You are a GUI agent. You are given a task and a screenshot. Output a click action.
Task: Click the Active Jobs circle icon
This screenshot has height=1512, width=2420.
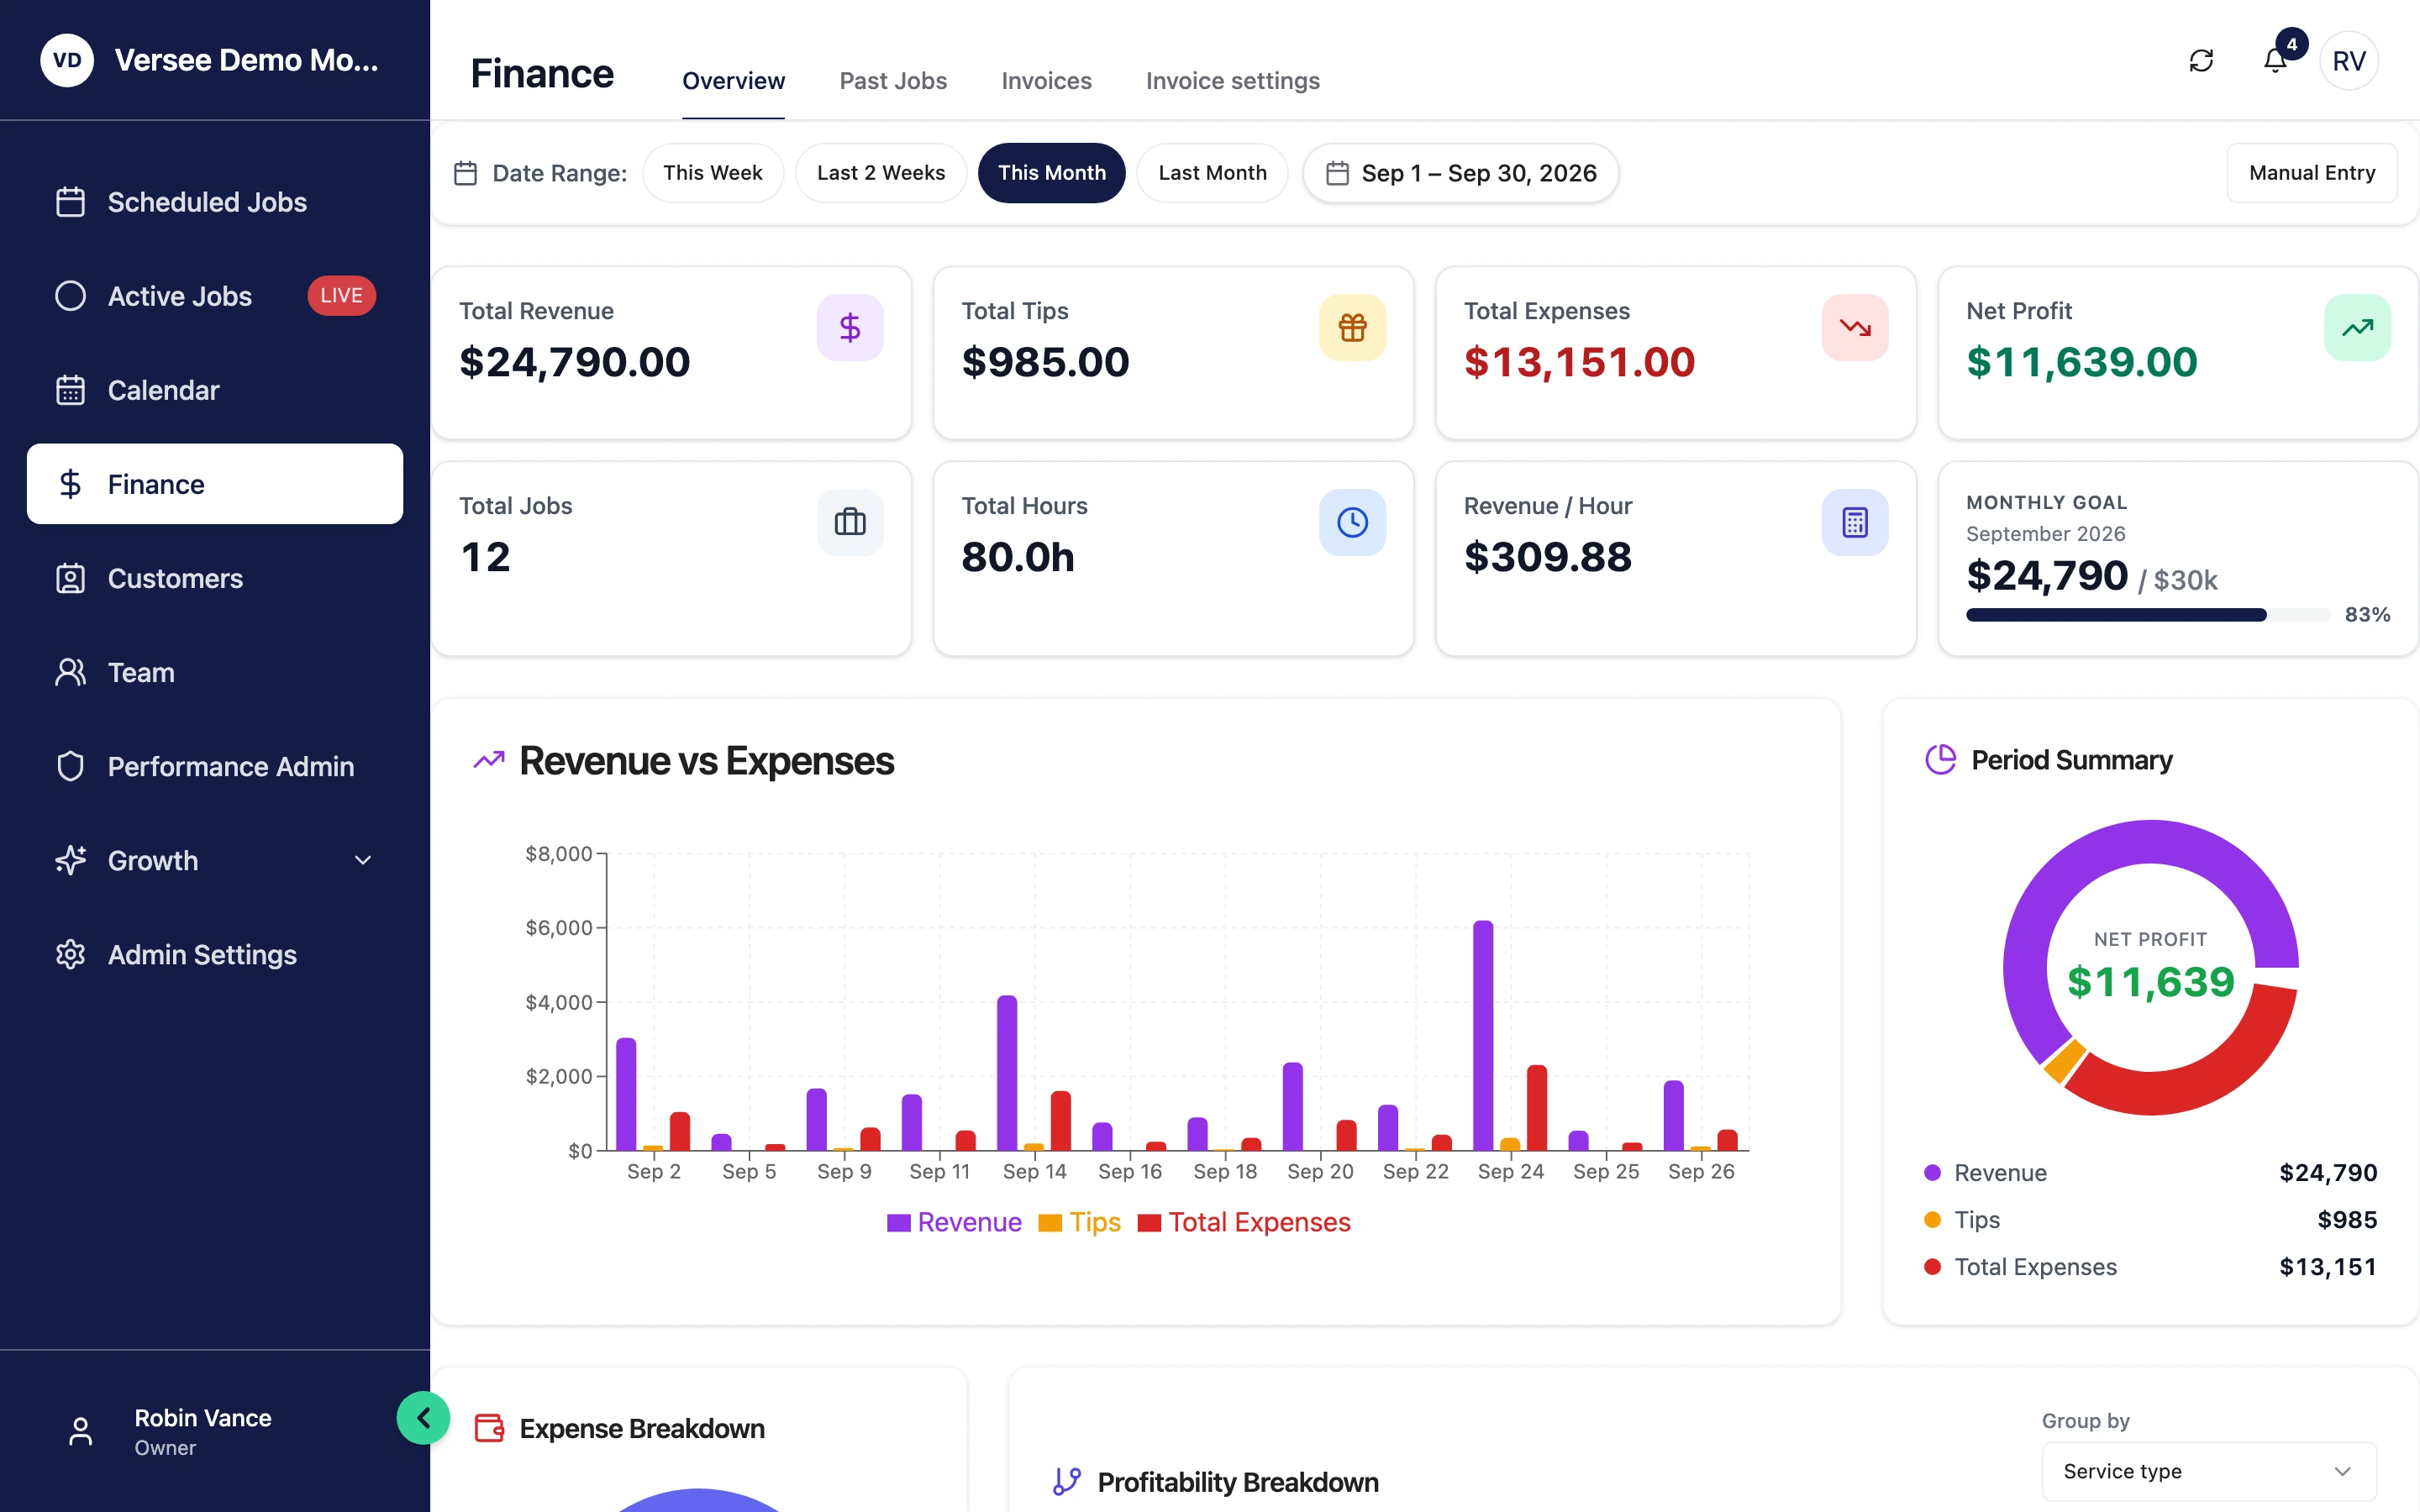[70, 296]
